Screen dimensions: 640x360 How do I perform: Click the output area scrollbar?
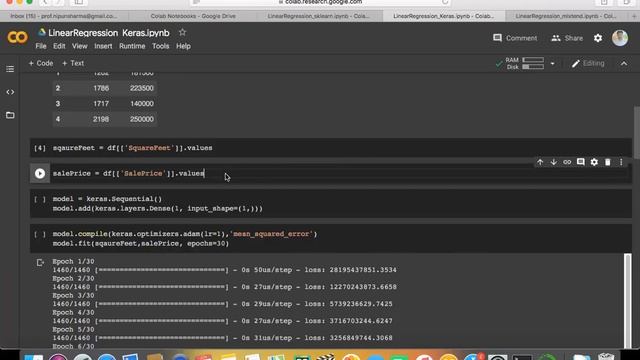[627, 300]
